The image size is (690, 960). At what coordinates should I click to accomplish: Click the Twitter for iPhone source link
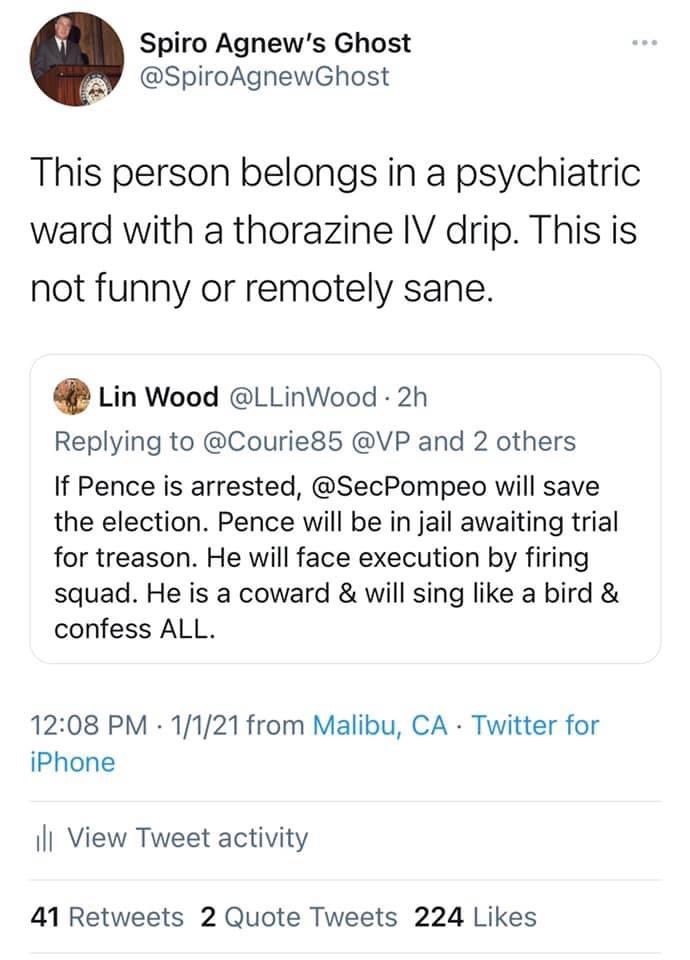coord(535,725)
